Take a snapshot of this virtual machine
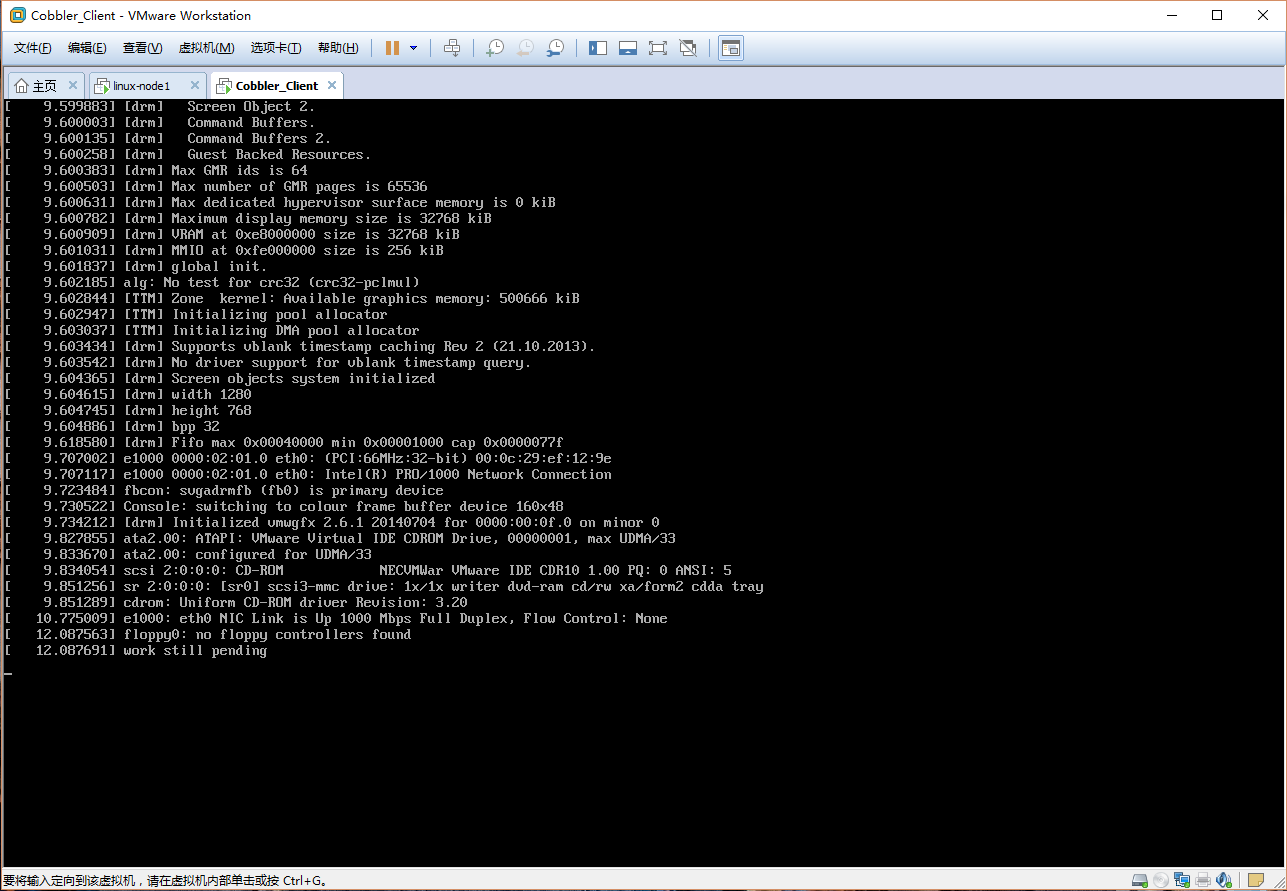 pos(494,48)
